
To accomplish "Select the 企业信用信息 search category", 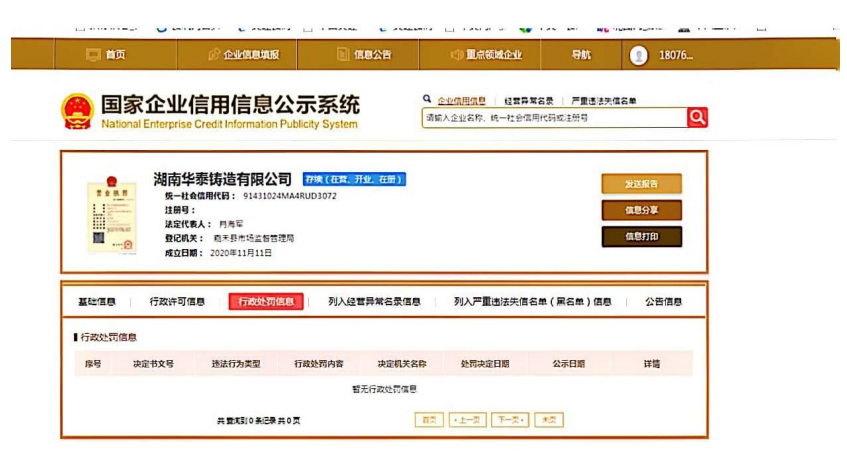I will [x=461, y=101].
